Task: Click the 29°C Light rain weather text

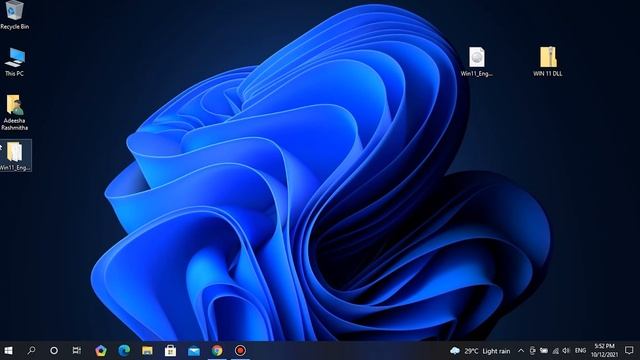Action: (x=487, y=351)
